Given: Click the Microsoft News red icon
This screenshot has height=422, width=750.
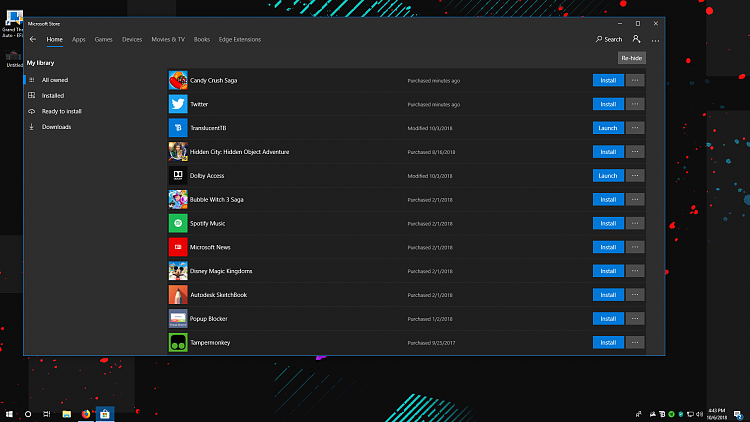Looking at the screenshot, I should (178, 247).
